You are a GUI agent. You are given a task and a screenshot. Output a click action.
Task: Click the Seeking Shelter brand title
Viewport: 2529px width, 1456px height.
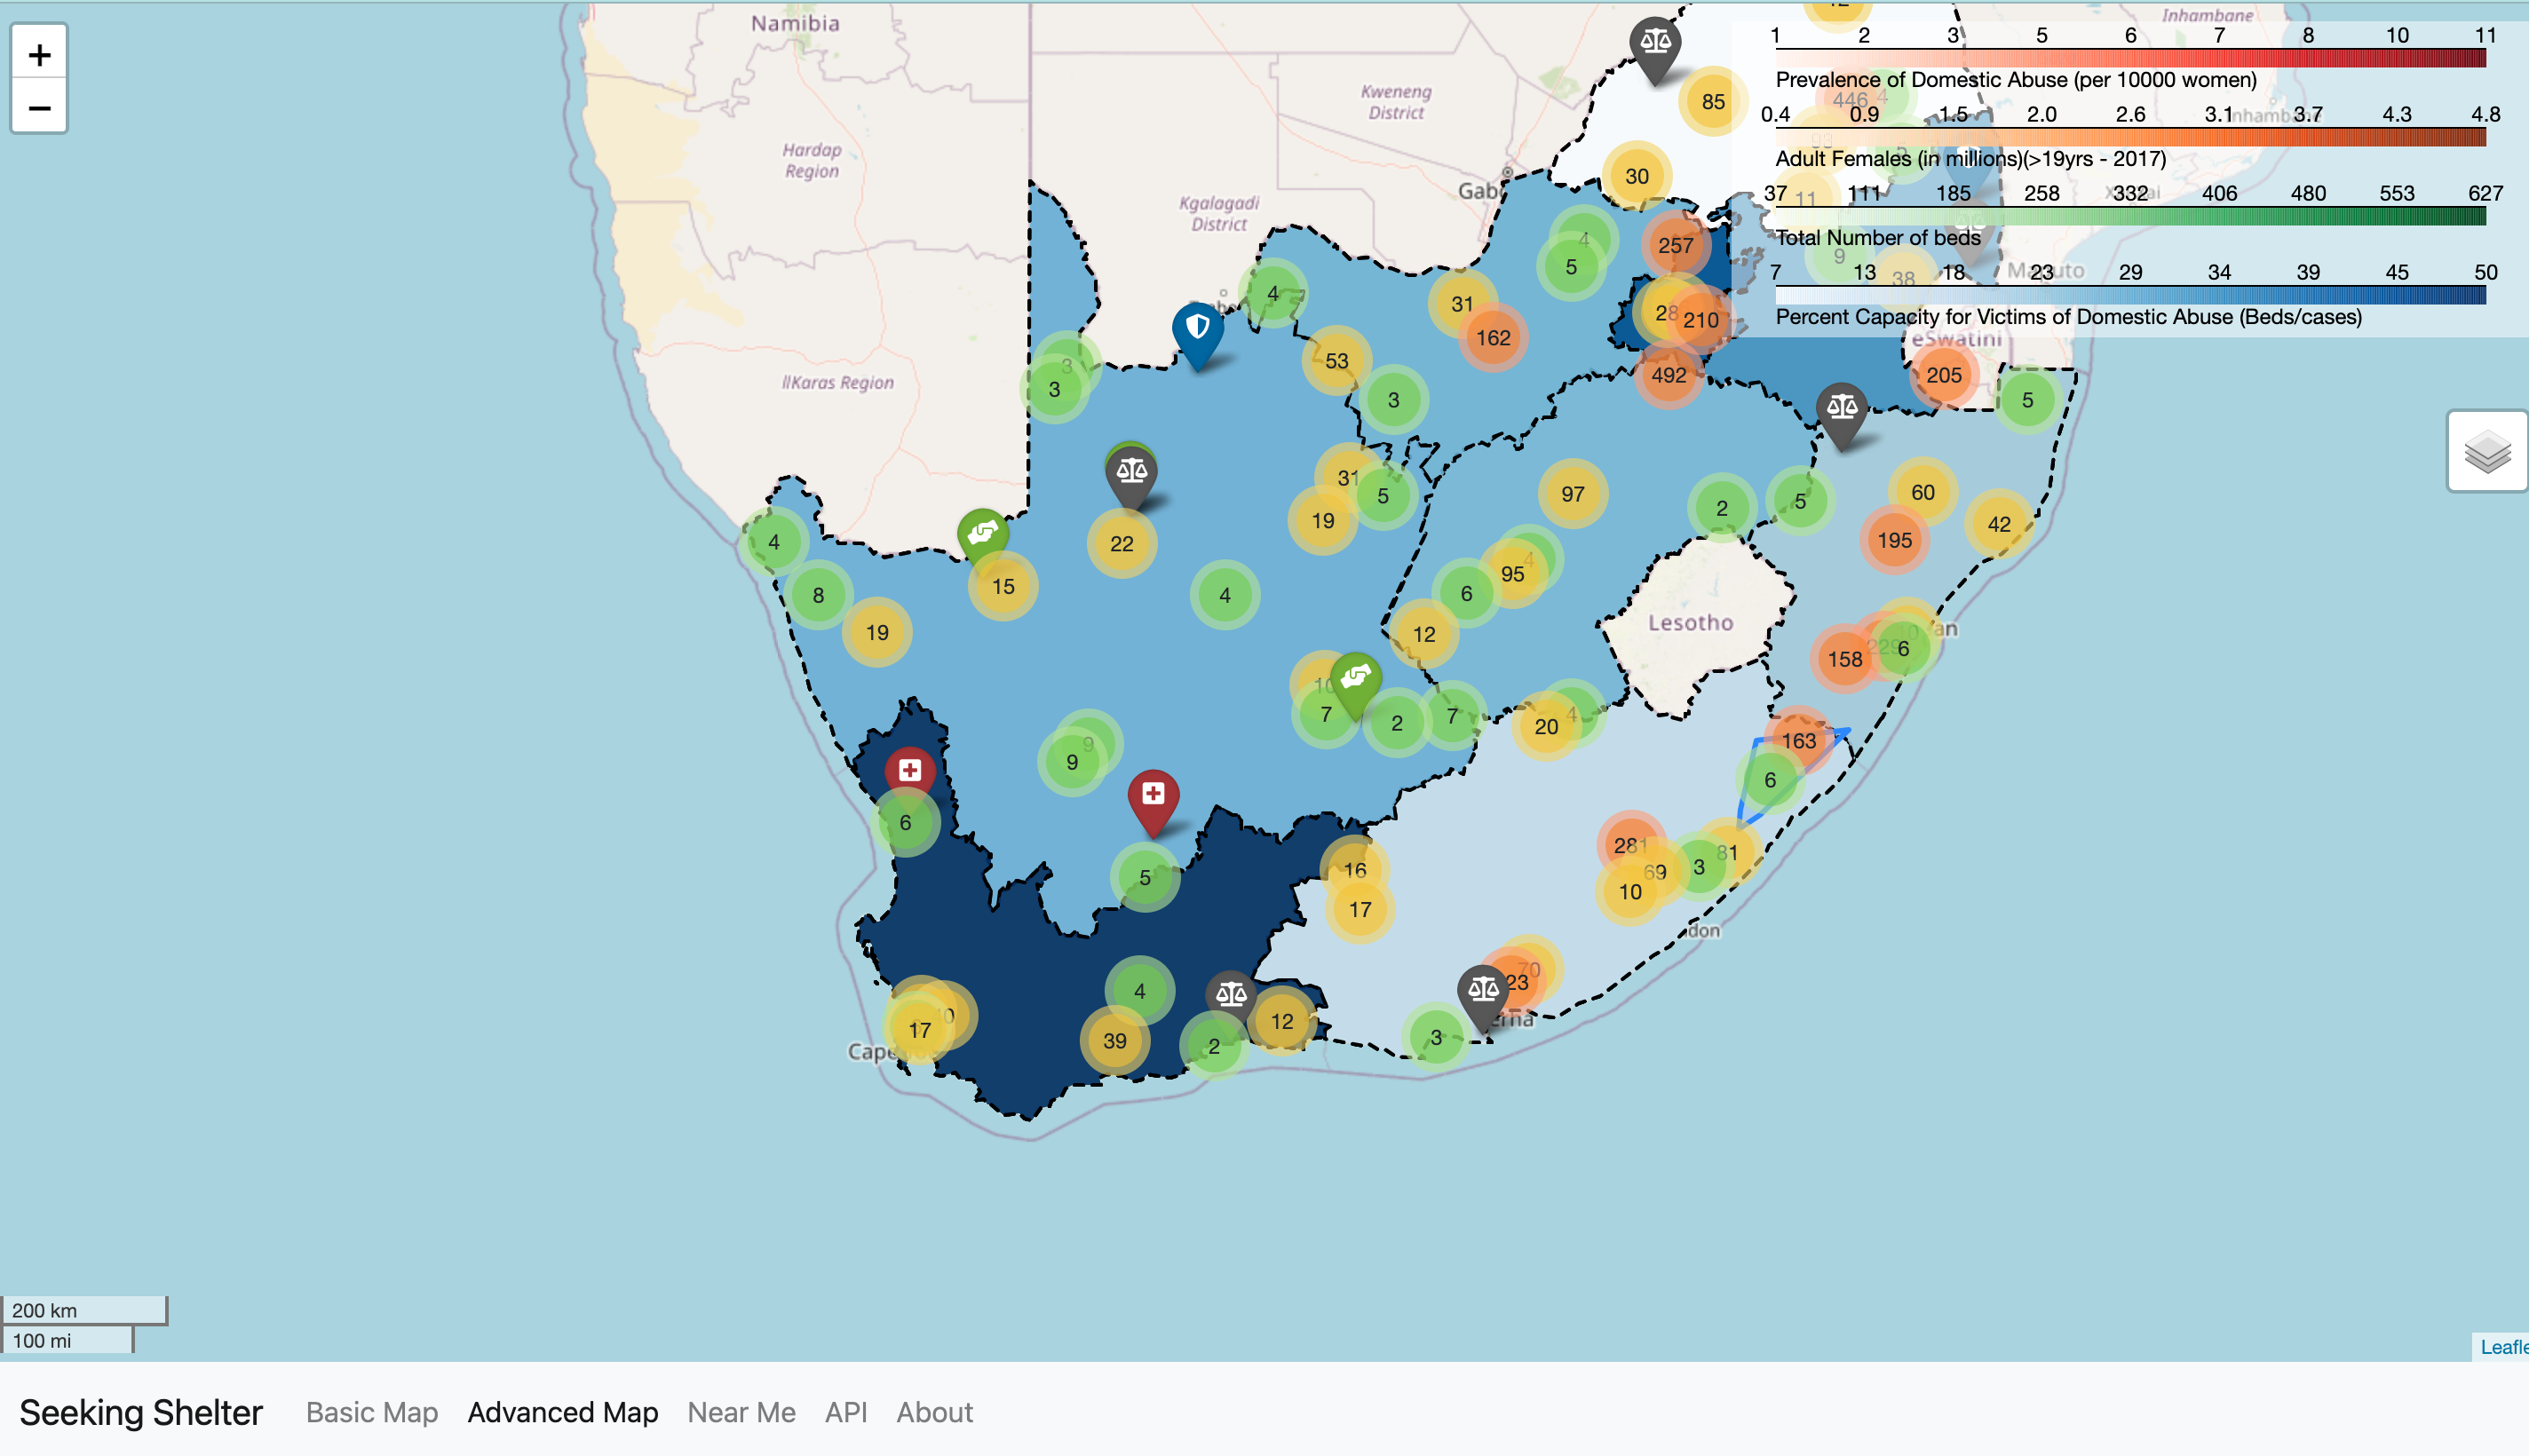(x=141, y=1412)
